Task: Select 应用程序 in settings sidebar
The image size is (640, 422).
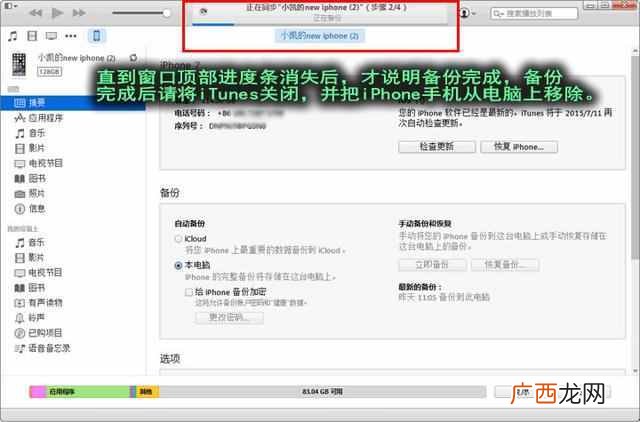Action: pos(39,118)
